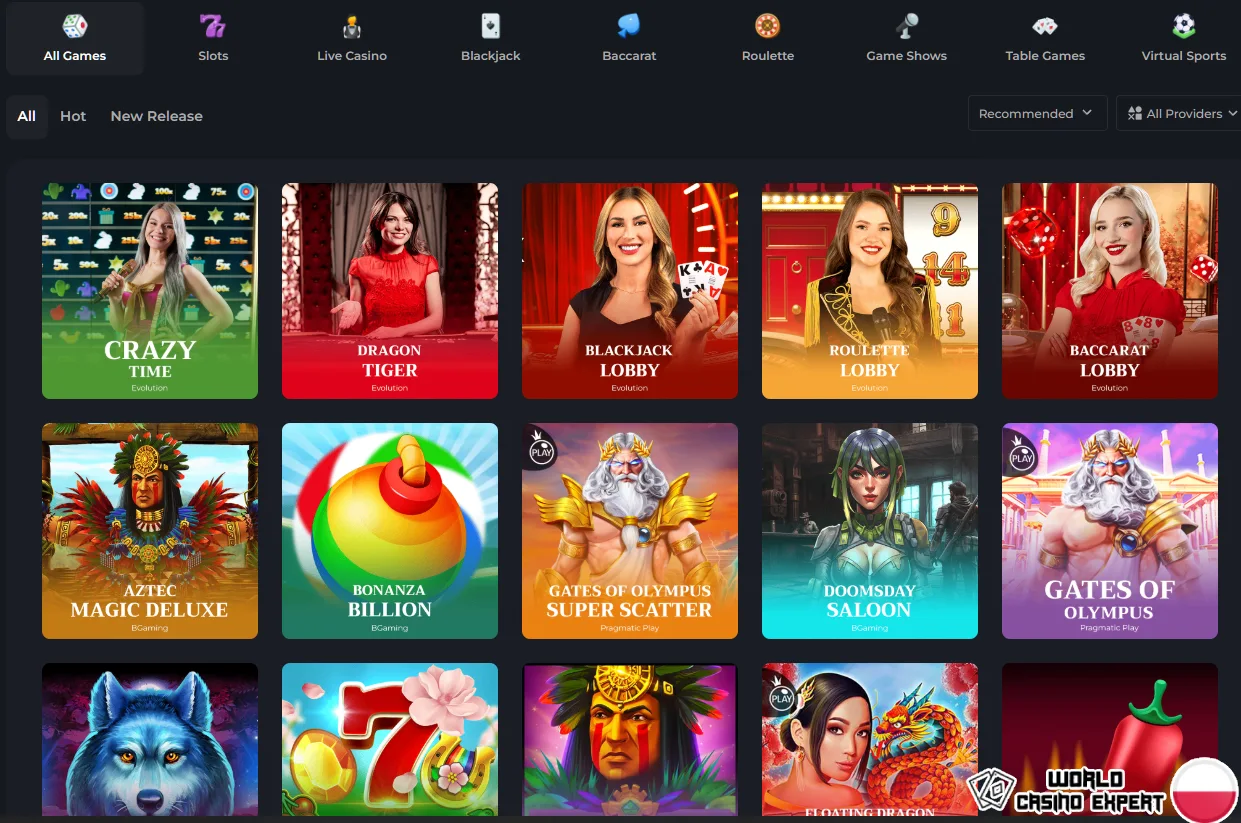Image resolution: width=1241 pixels, height=823 pixels.
Task: Click the All Games dice icon
Action: [x=75, y=26]
